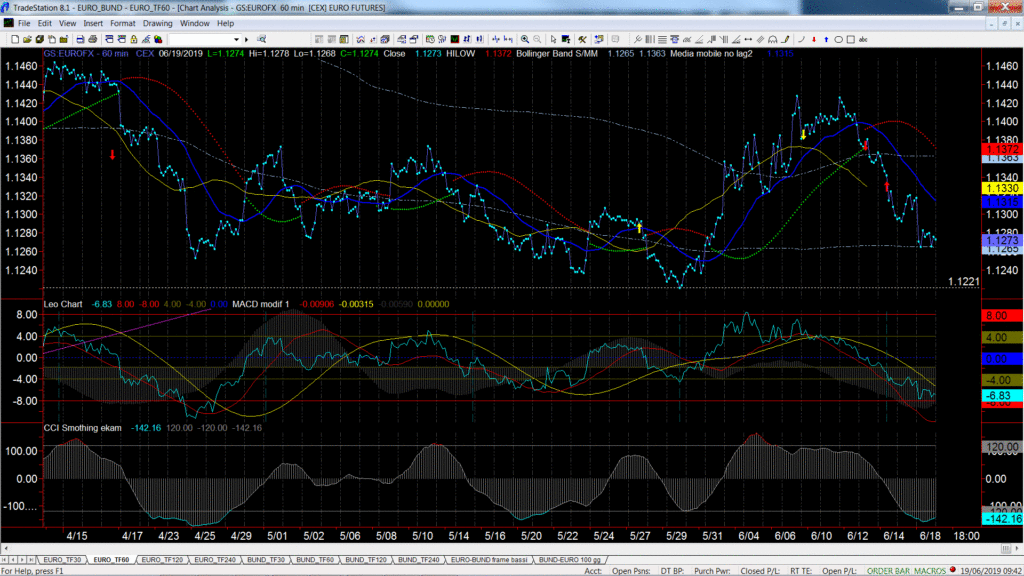Select the horizontal line drawing tool
The width and height of the screenshot is (1024, 576).
point(662,39)
